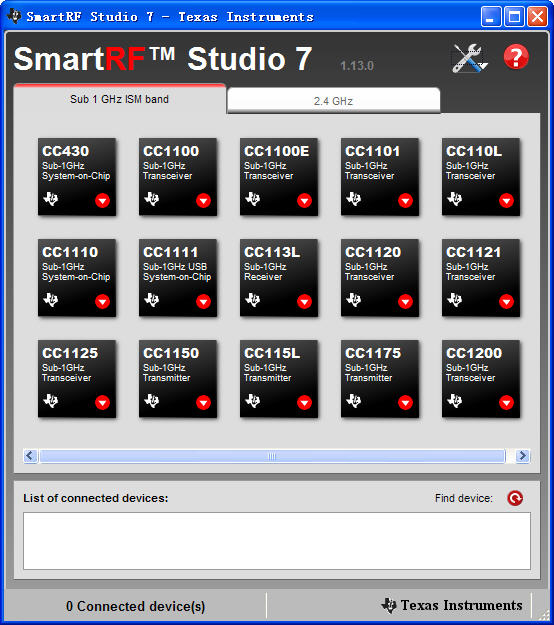
Task: Click the TI logo on the CC110L tile
Action: pos(455,198)
